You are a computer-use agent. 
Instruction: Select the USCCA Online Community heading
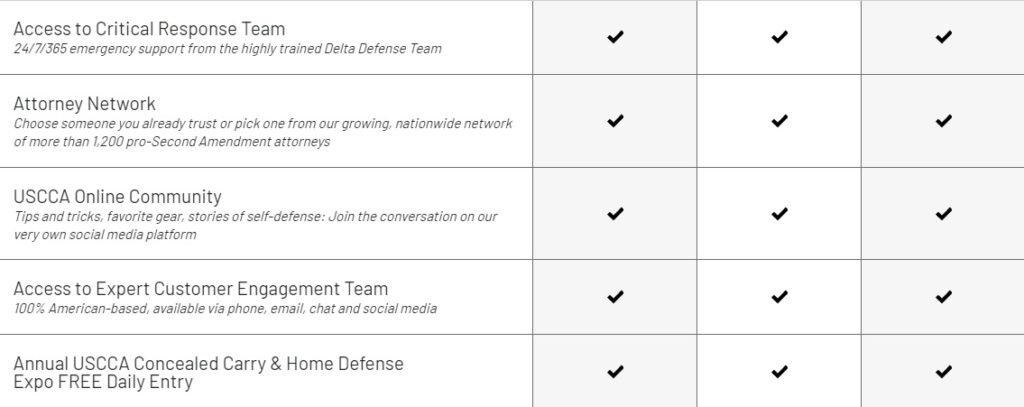(x=118, y=197)
